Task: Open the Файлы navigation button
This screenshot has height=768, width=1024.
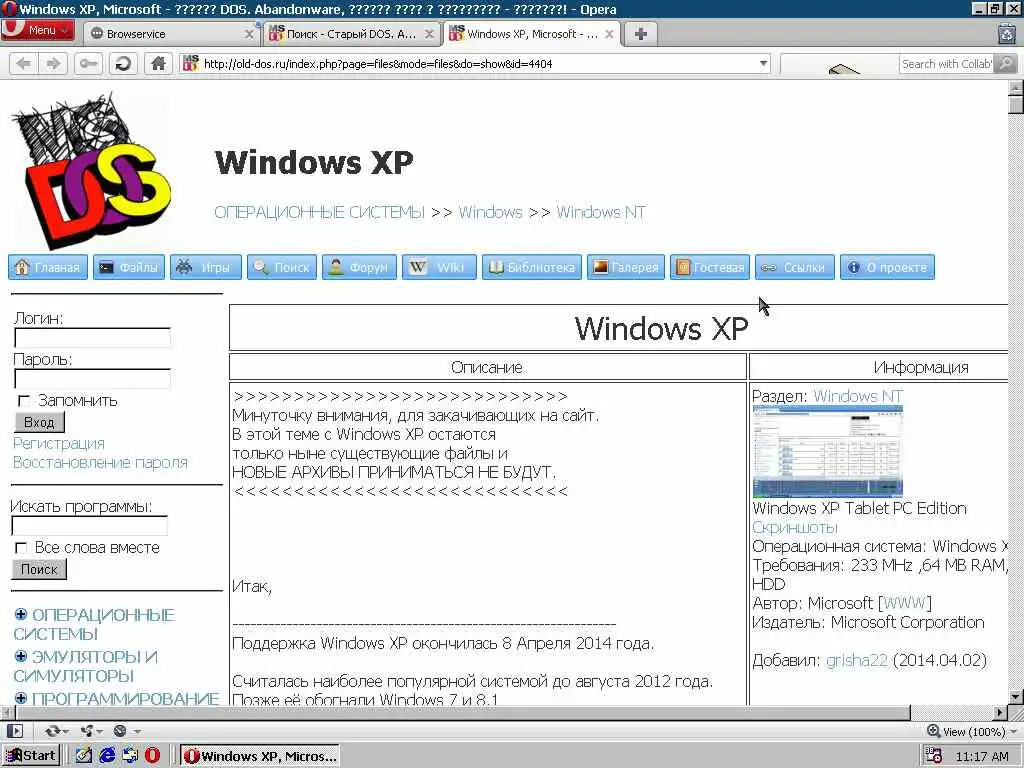Action: click(x=129, y=267)
